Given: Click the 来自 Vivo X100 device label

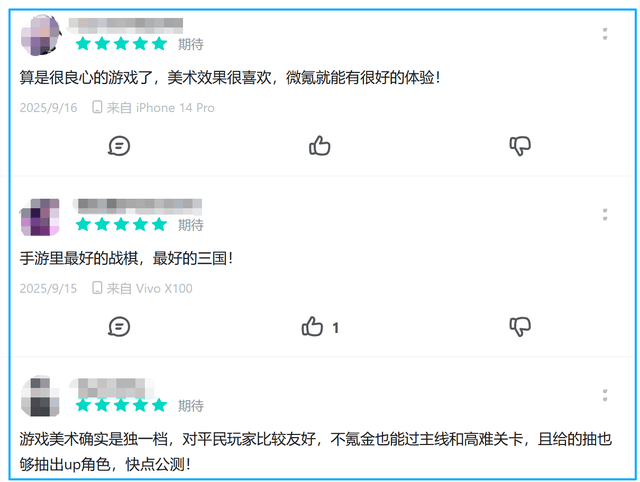Looking at the screenshot, I should click(x=142, y=289).
